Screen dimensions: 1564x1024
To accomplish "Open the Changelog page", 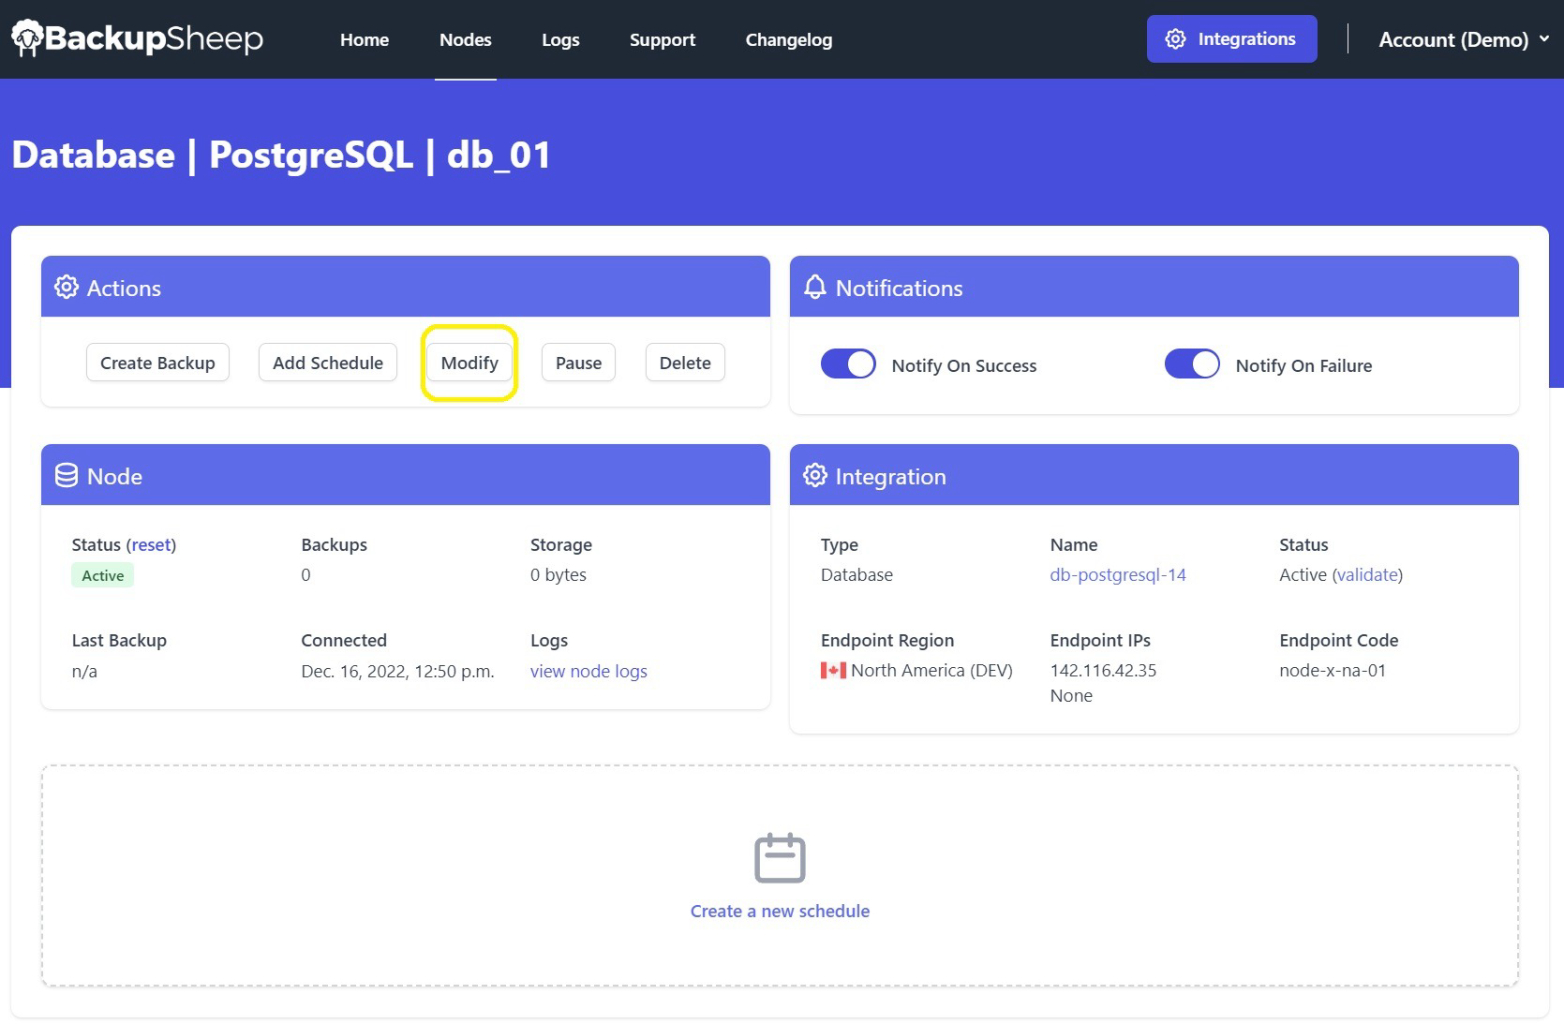I will pos(788,40).
